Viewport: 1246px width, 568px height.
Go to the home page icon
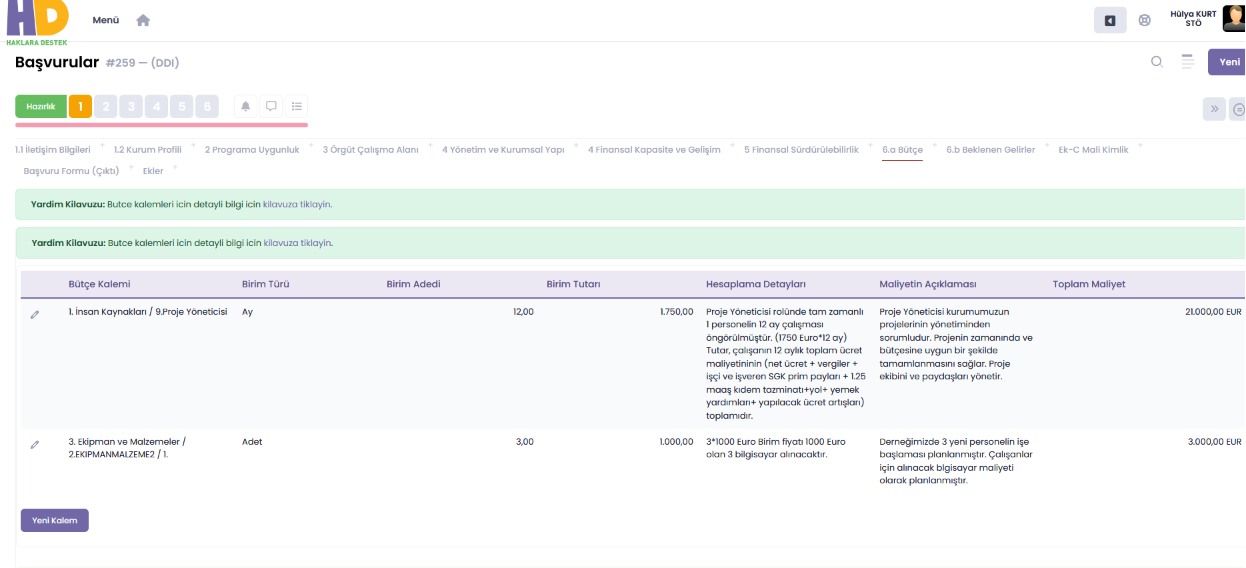tap(143, 20)
